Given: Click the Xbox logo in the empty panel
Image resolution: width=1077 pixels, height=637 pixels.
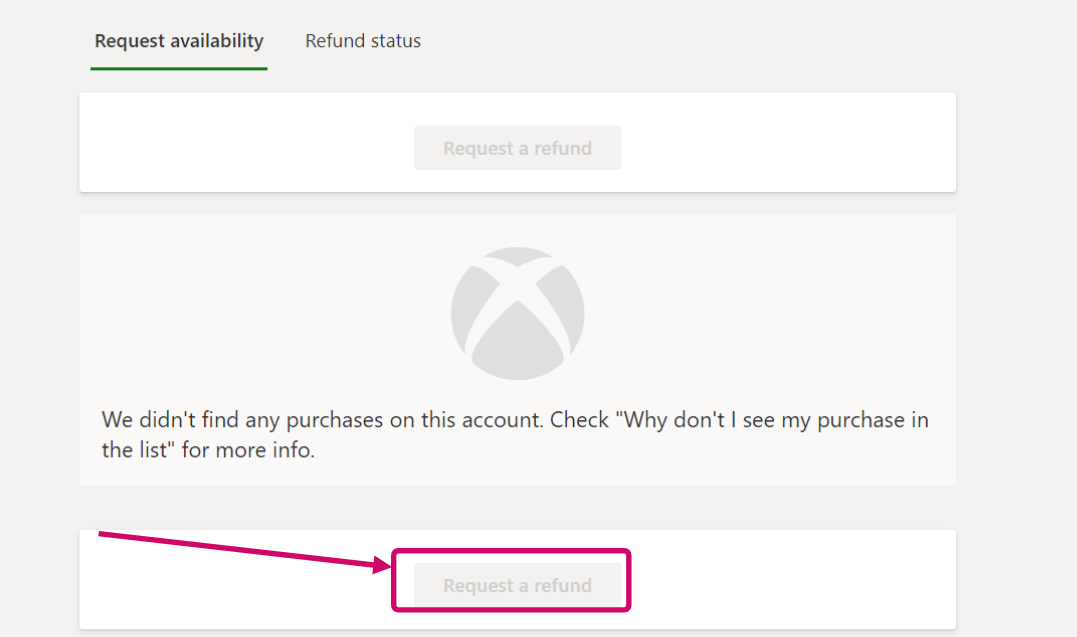Looking at the screenshot, I should (517, 313).
